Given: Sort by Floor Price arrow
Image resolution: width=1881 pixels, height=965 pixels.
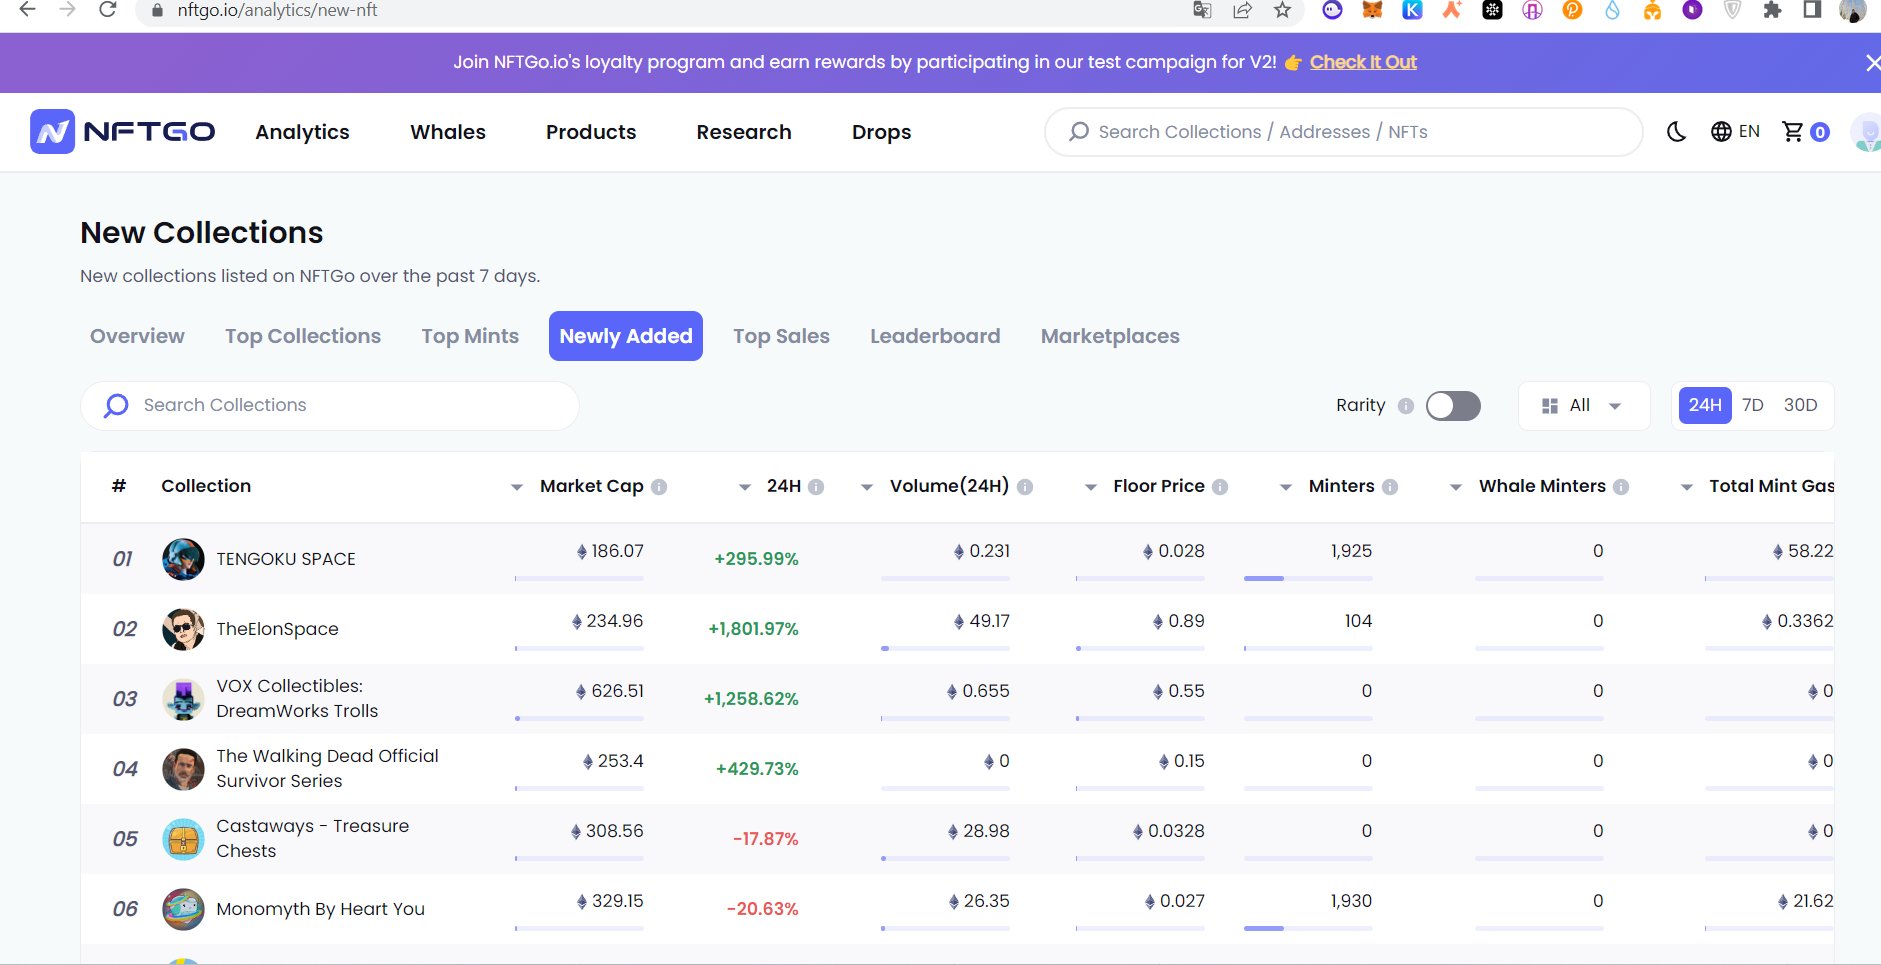Looking at the screenshot, I should tap(1091, 487).
